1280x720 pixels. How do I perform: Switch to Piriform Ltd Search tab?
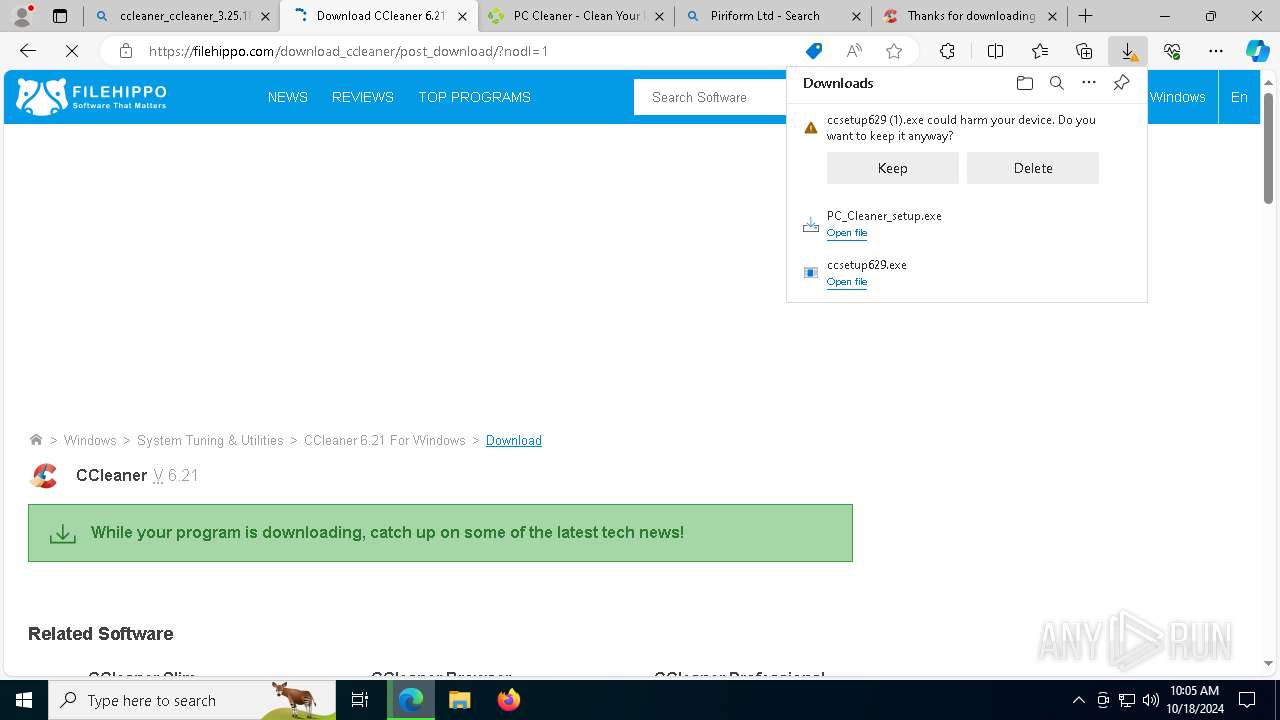point(771,16)
